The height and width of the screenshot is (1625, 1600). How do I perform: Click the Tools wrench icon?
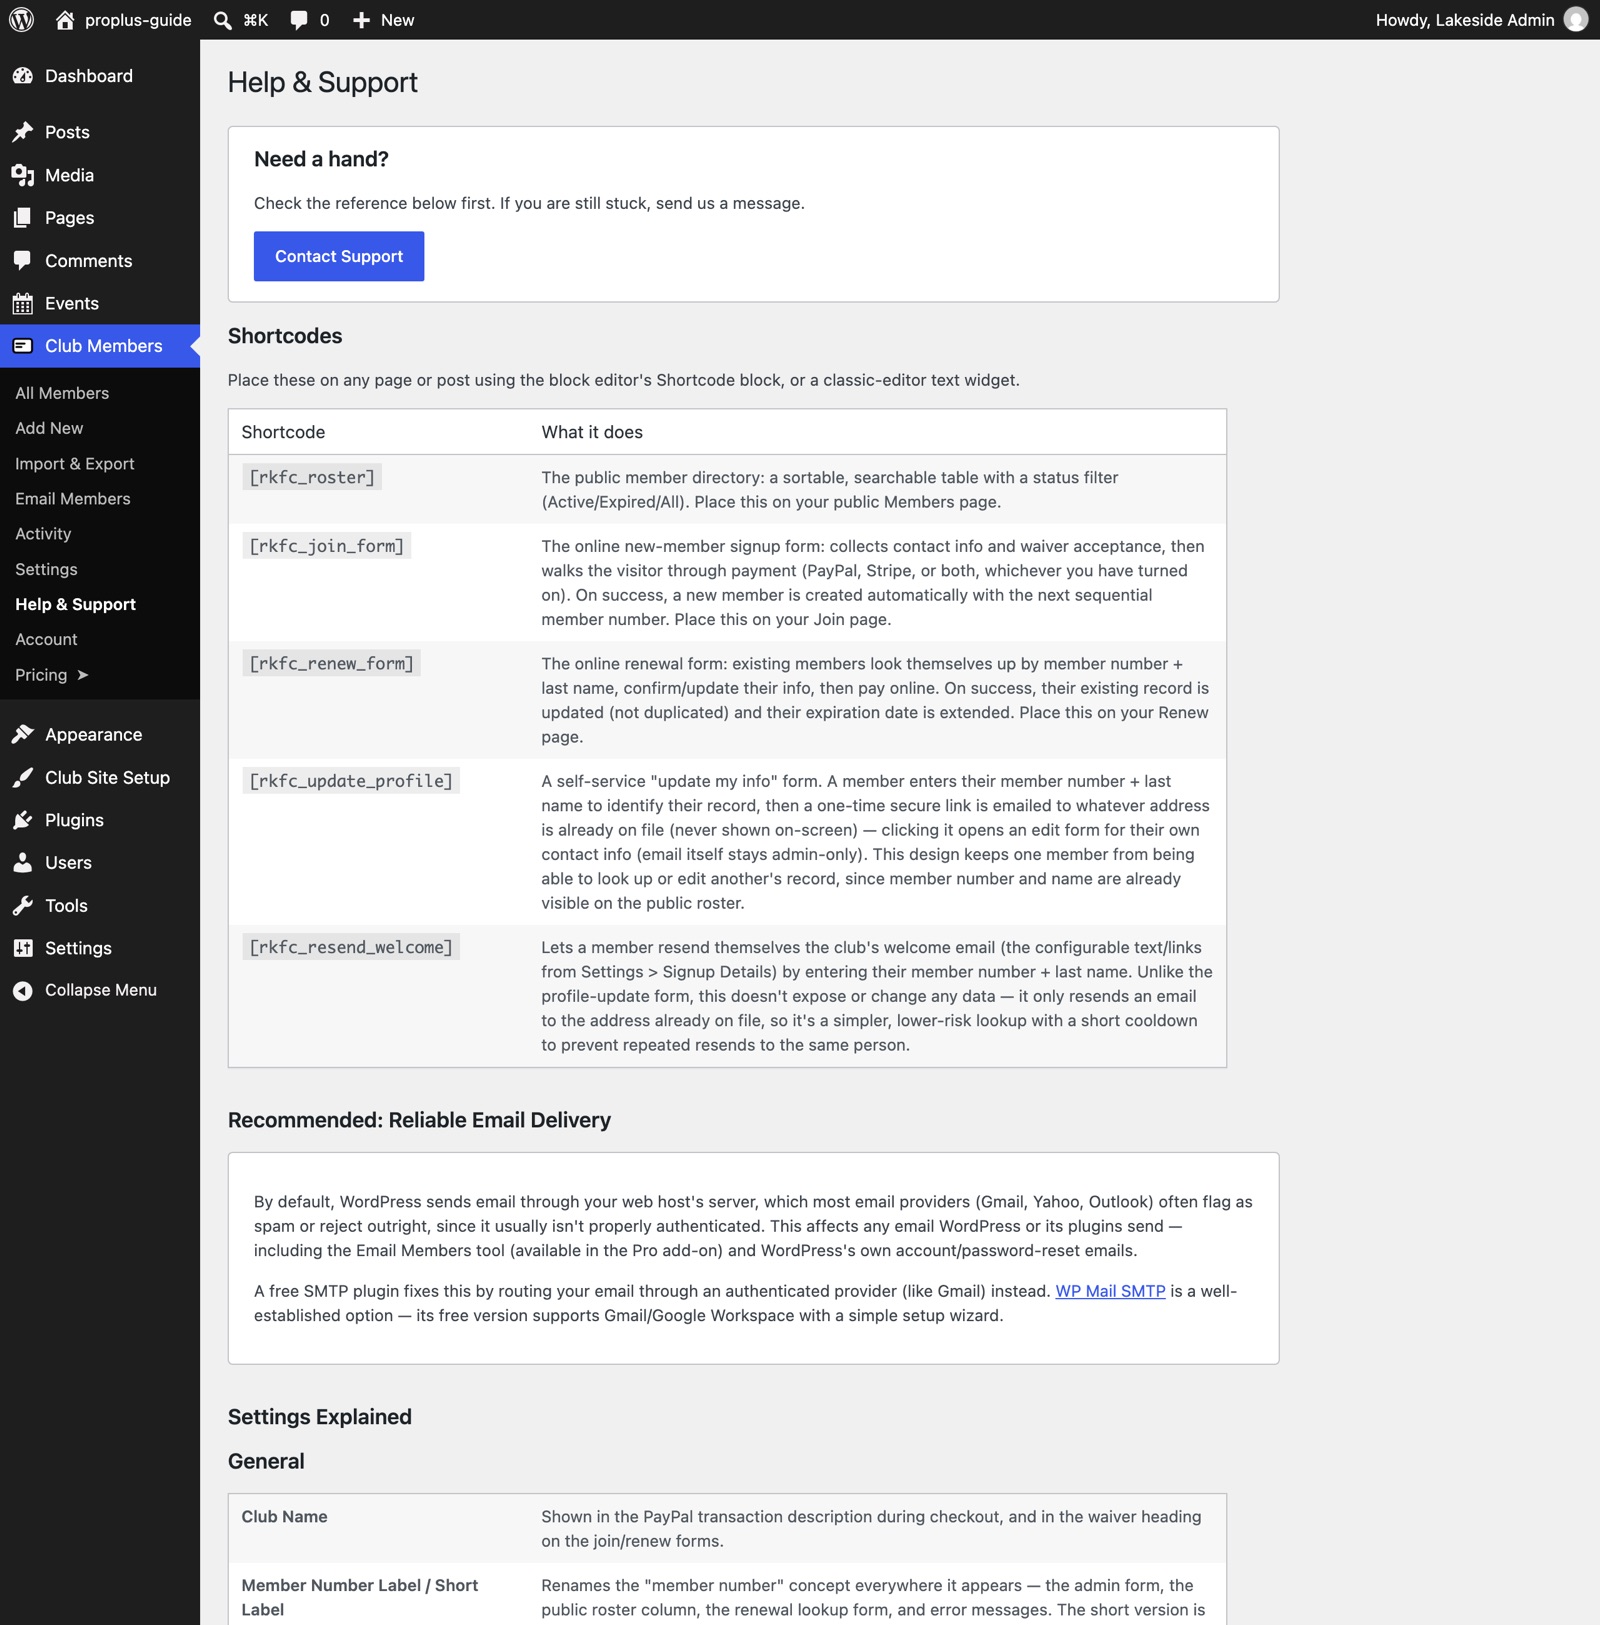coord(23,906)
